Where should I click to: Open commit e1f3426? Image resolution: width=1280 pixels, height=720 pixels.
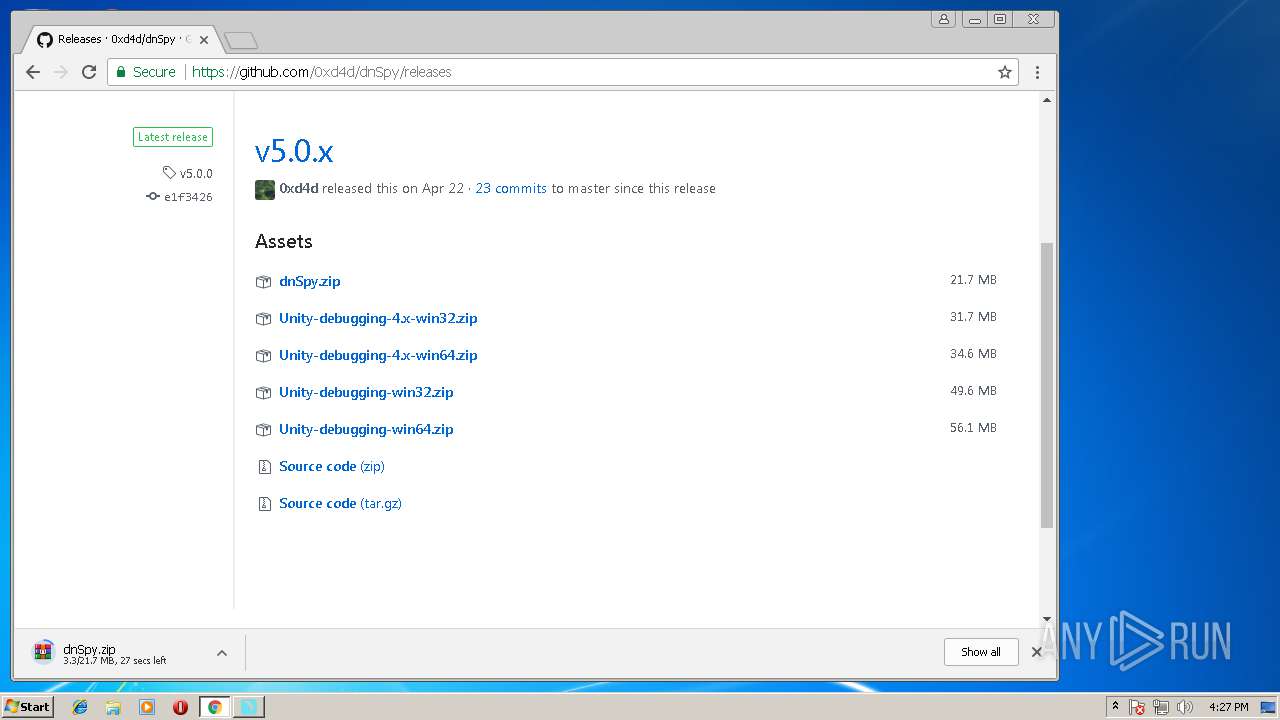click(x=180, y=197)
